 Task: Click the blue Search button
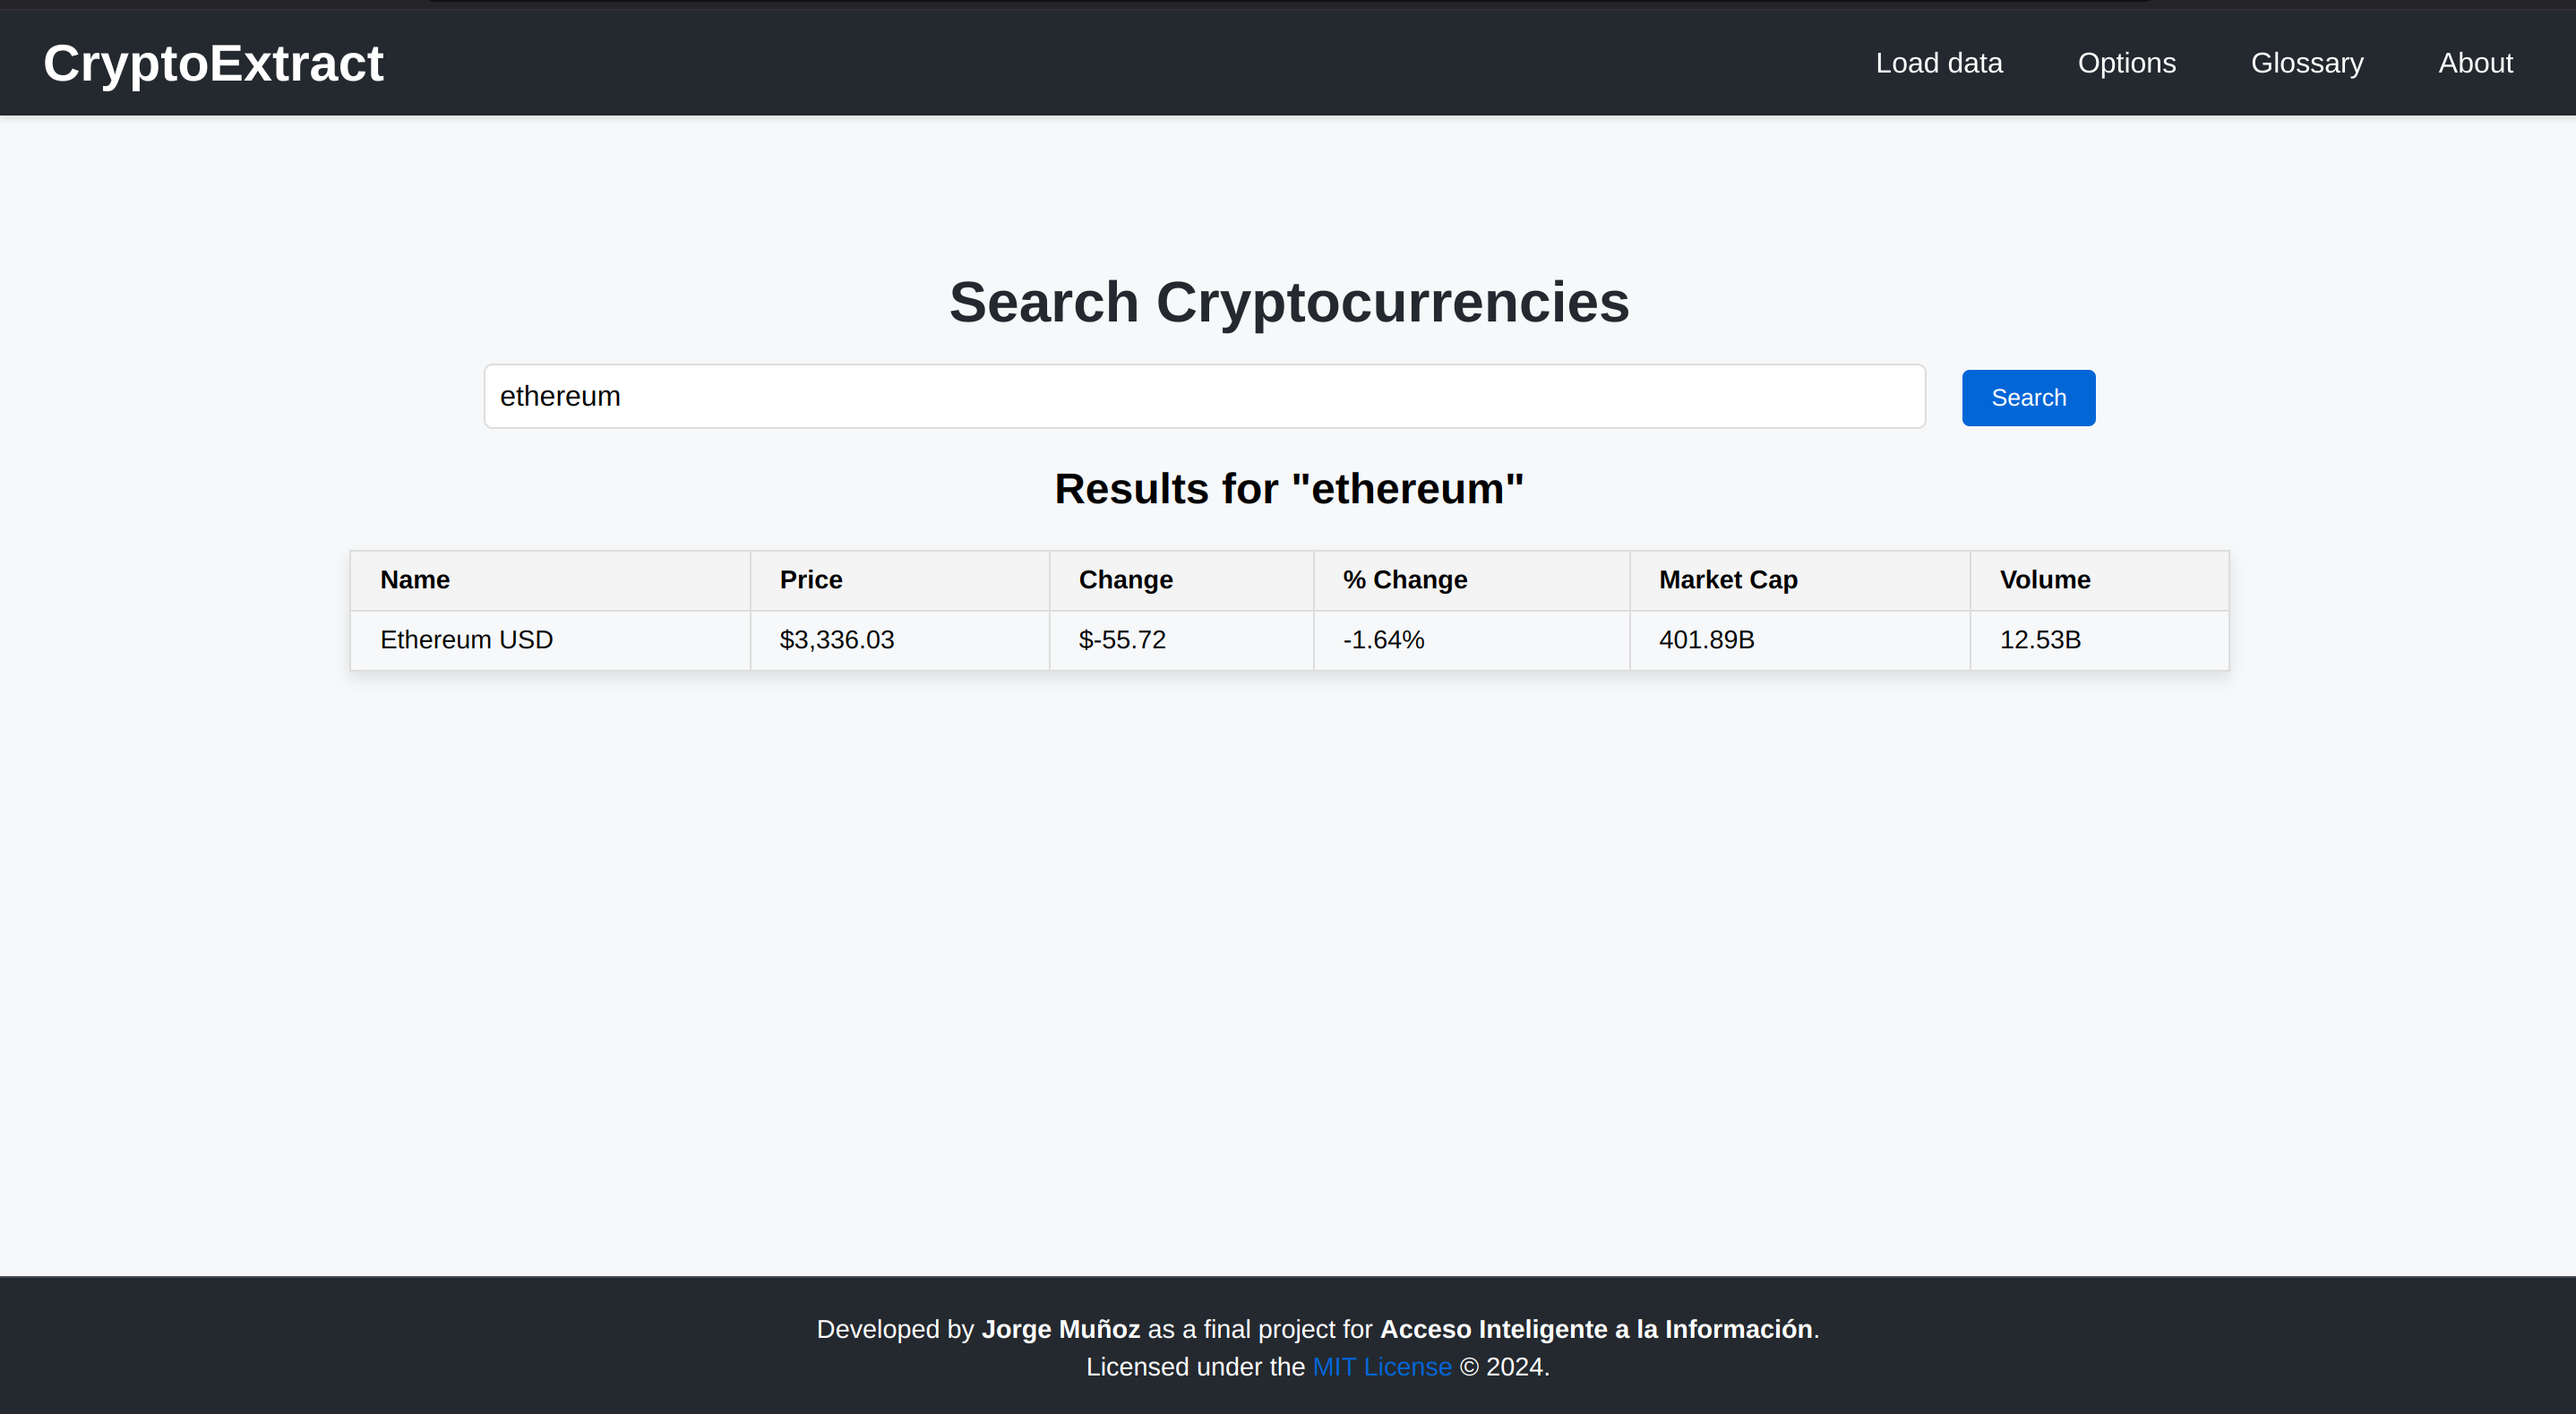click(x=2027, y=398)
